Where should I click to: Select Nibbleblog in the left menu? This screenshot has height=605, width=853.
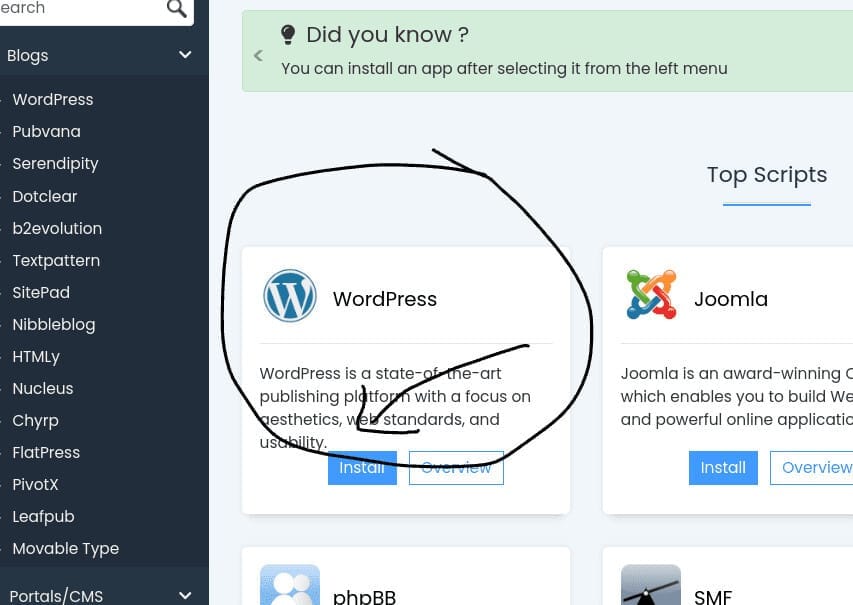(54, 325)
